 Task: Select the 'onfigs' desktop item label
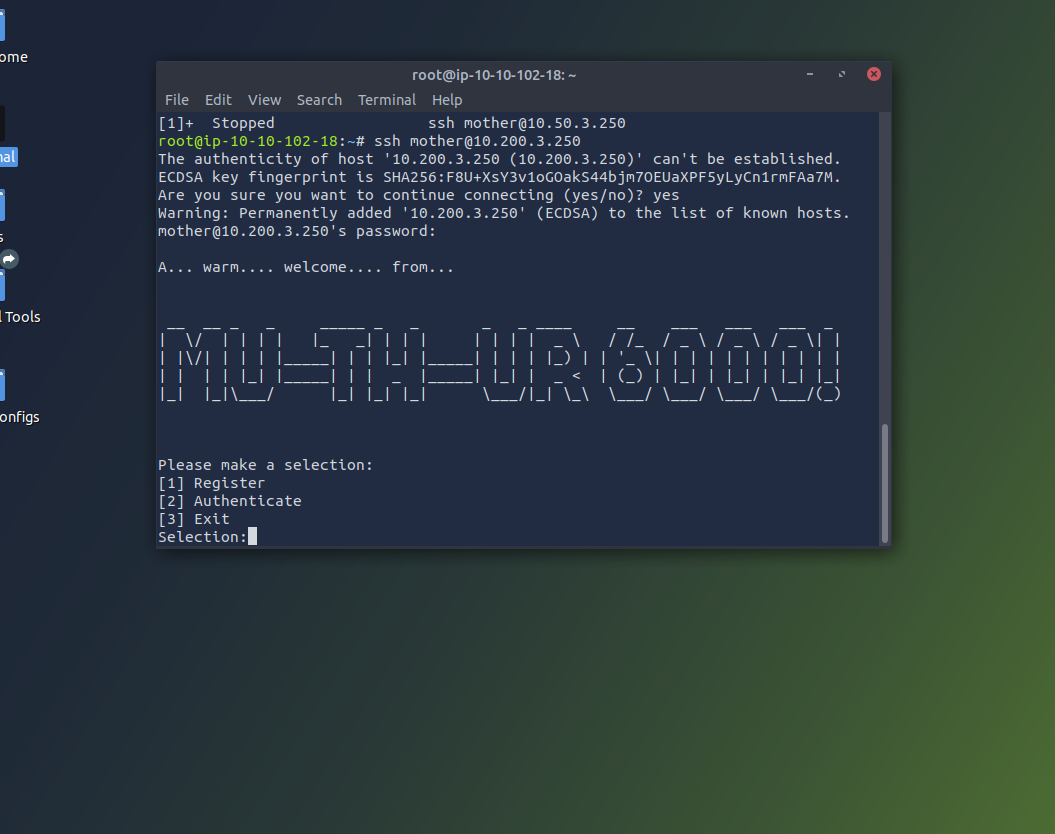point(20,417)
